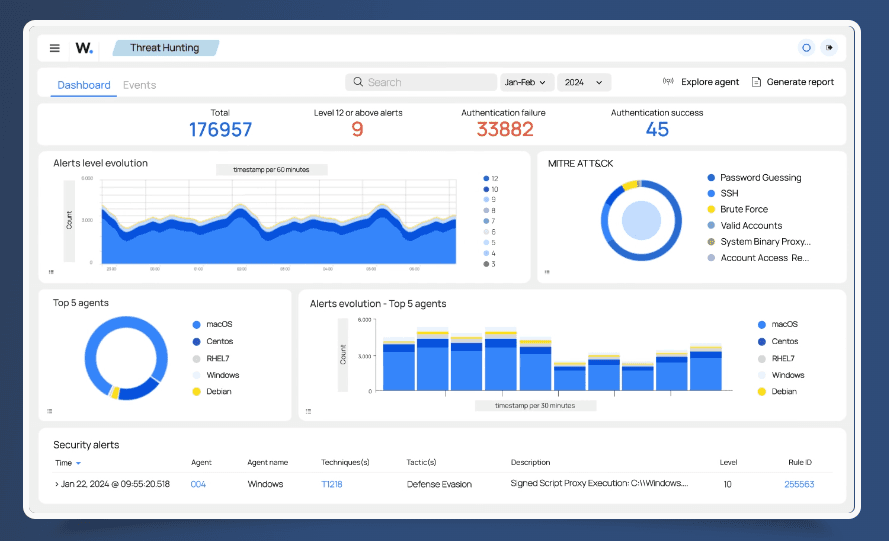889x541 pixels.
Task: Open technique T1218 link
Action: point(331,484)
